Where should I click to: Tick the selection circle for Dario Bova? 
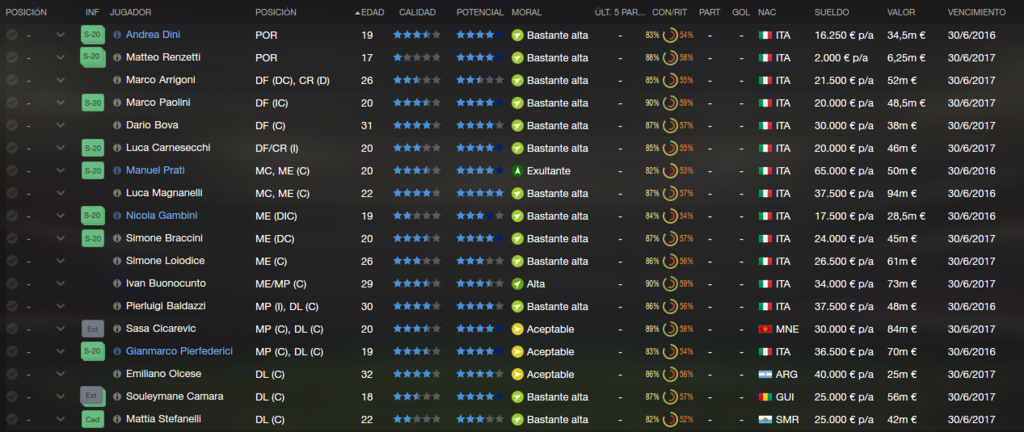12,125
